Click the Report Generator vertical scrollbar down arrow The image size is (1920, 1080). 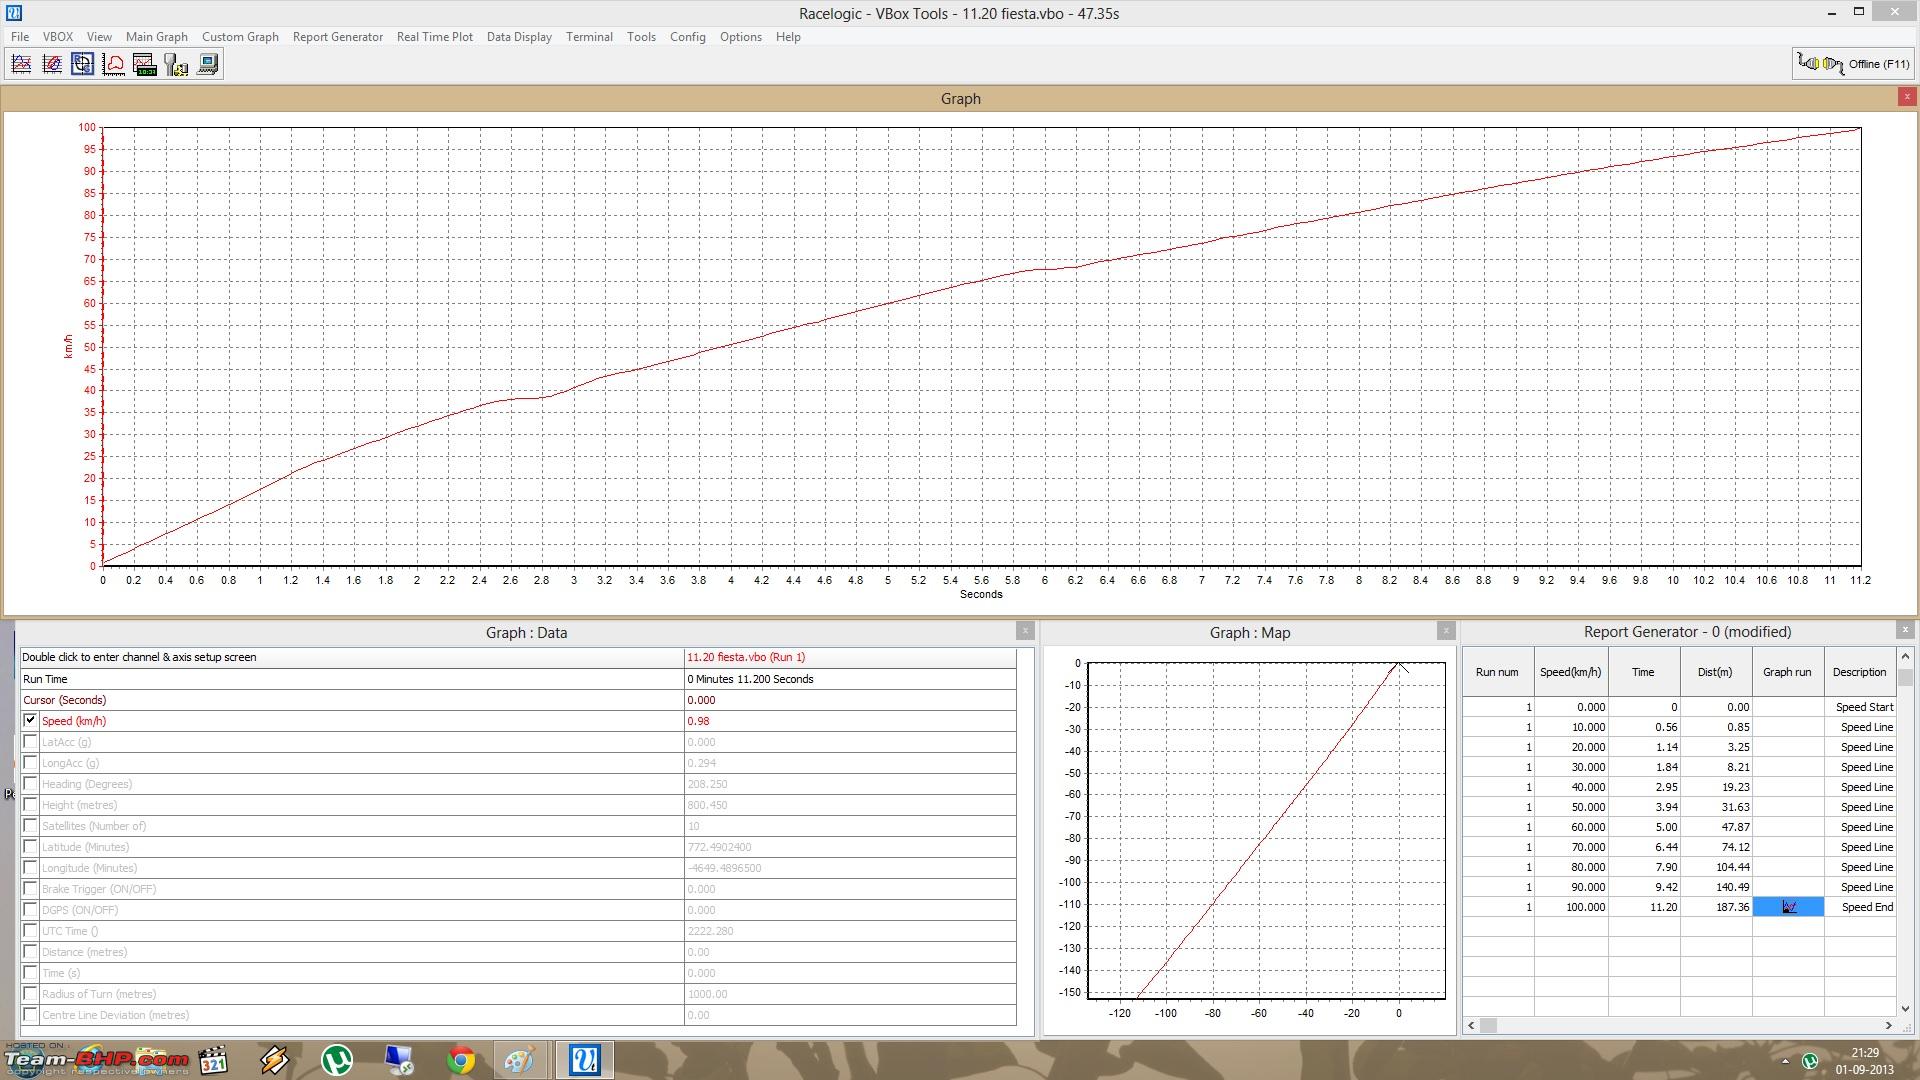tap(1905, 1008)
